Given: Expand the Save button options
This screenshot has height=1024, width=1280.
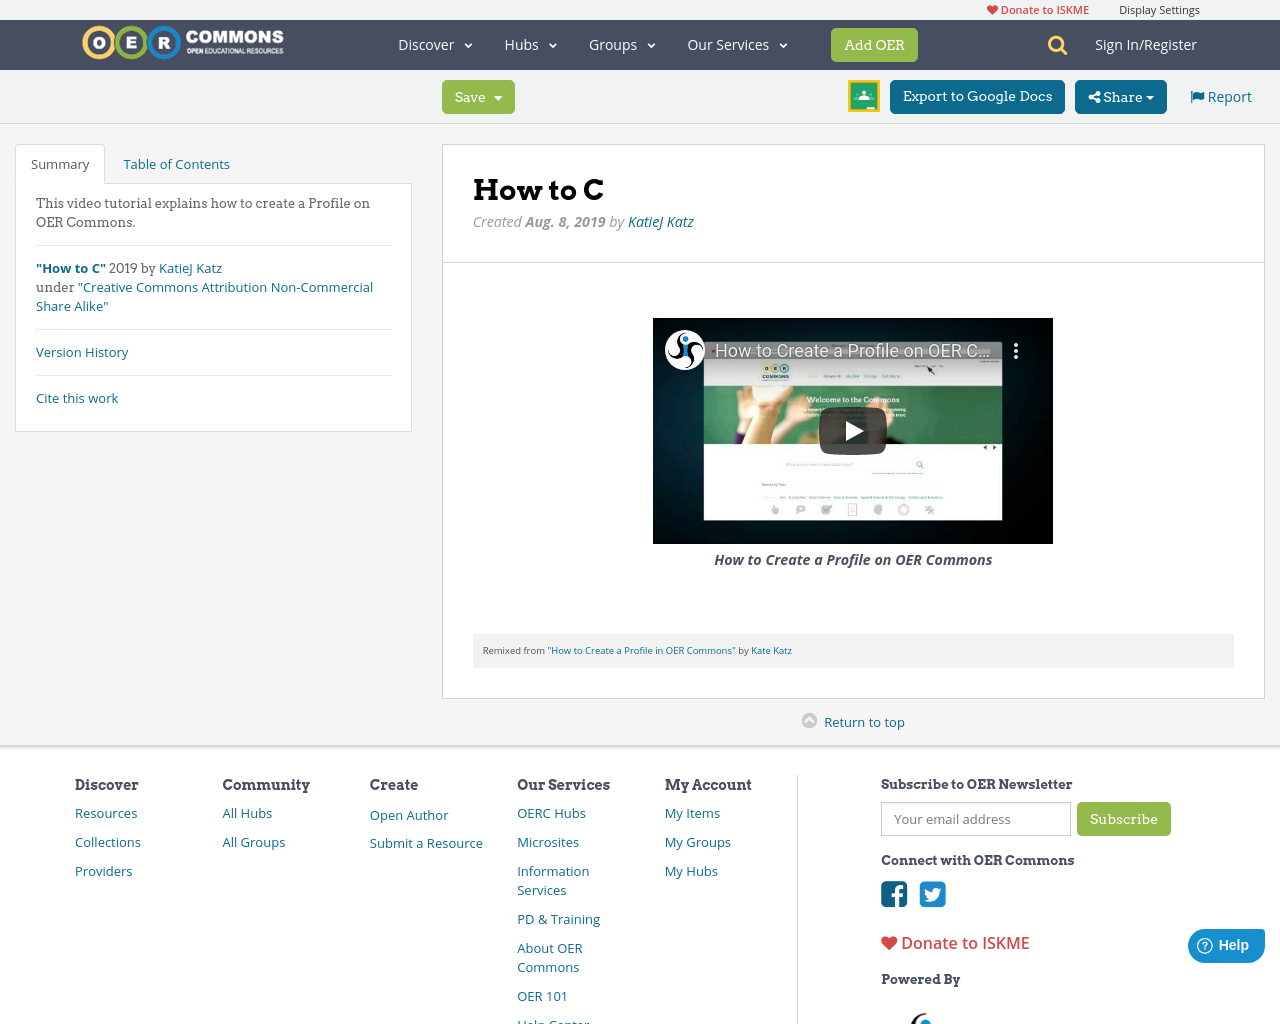Looking at the screenshot, I should click(x=477, y=96).
